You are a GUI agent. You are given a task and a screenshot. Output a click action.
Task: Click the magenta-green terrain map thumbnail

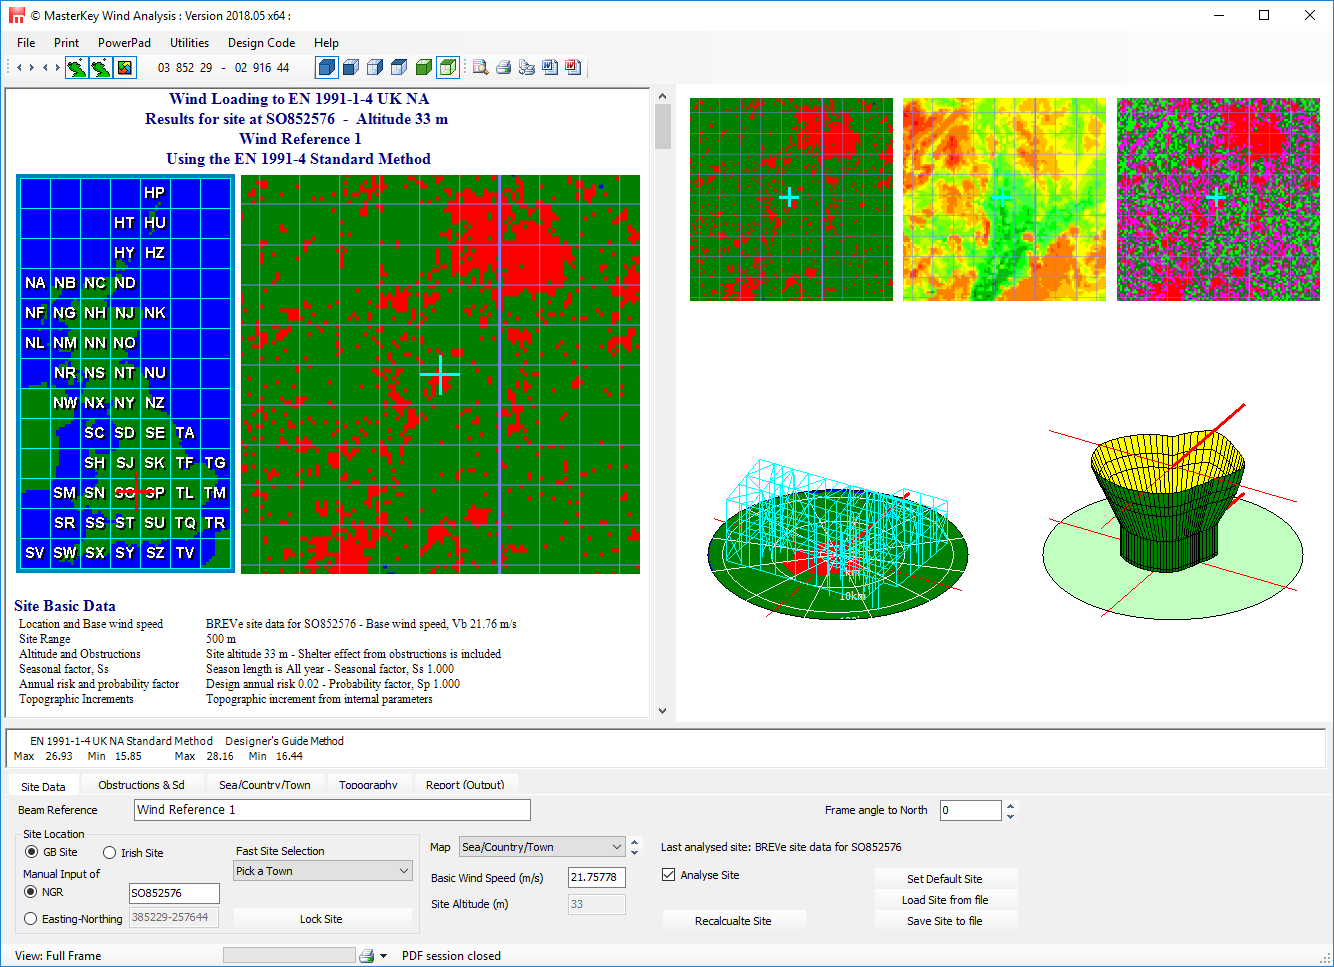[1218, 199]
